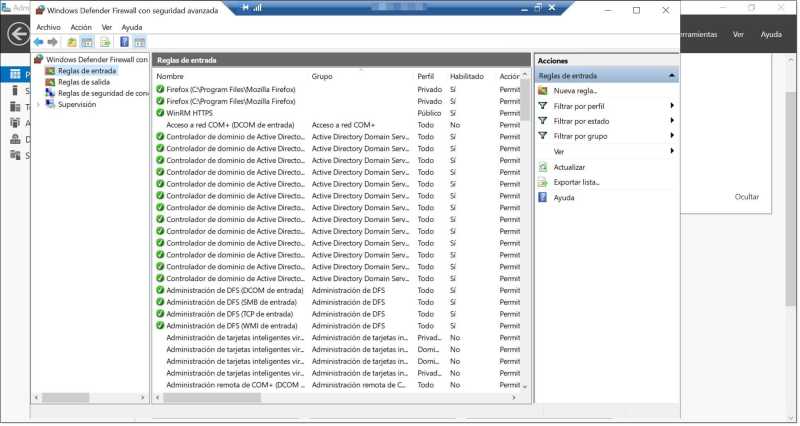Open Herramientas menu in Server Manager
This screenshot has height=426, width=800.
pos(698,34)
